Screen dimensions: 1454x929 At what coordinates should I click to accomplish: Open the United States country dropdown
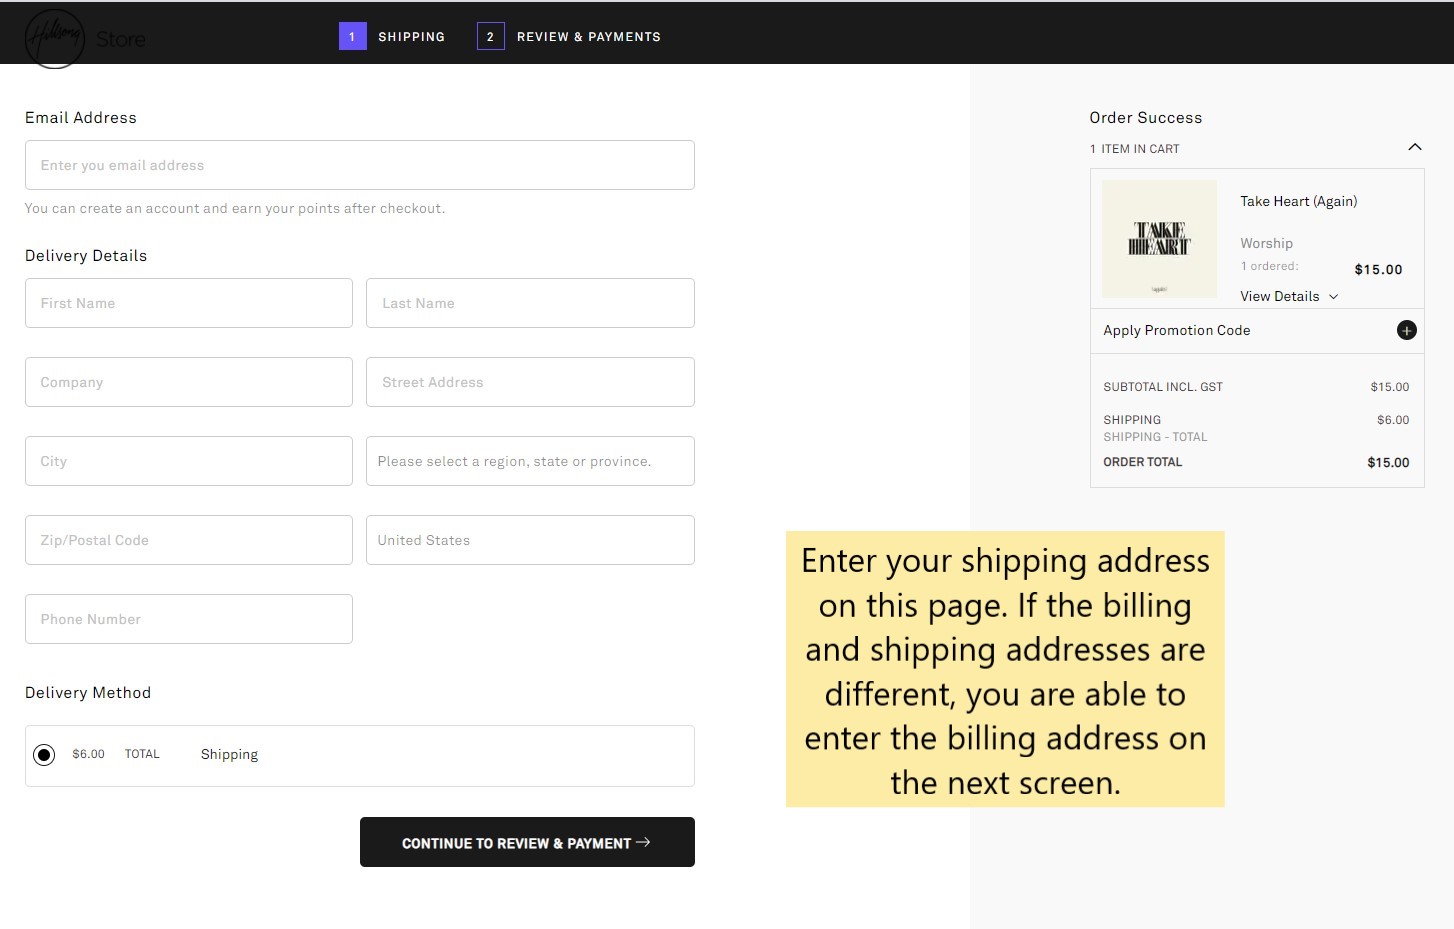point(530,540)
